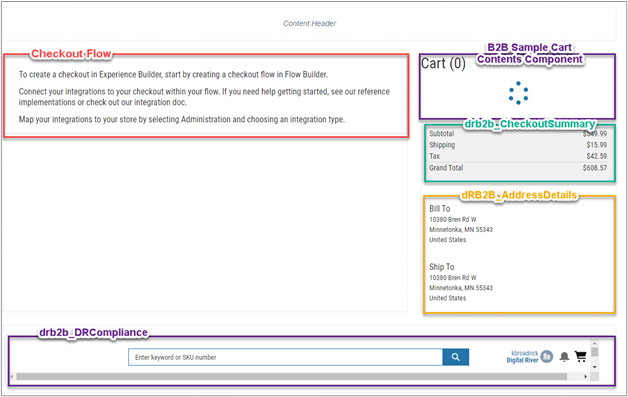The height and width of the screenshot is (397, 628).
Task: Click the Grand Total label
Action: point(446,168)
